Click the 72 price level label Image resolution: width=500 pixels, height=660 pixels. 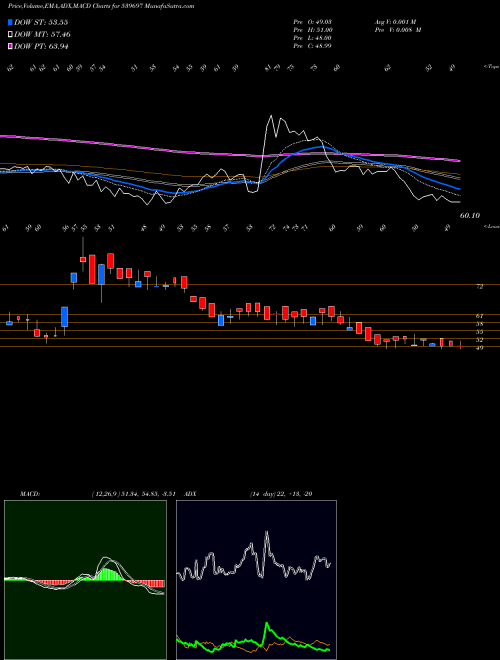480,286
